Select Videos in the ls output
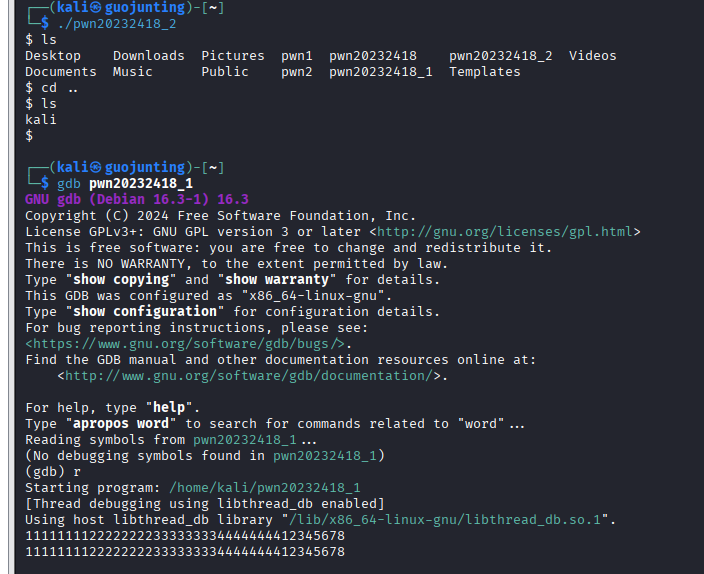 tap(593, 56)
